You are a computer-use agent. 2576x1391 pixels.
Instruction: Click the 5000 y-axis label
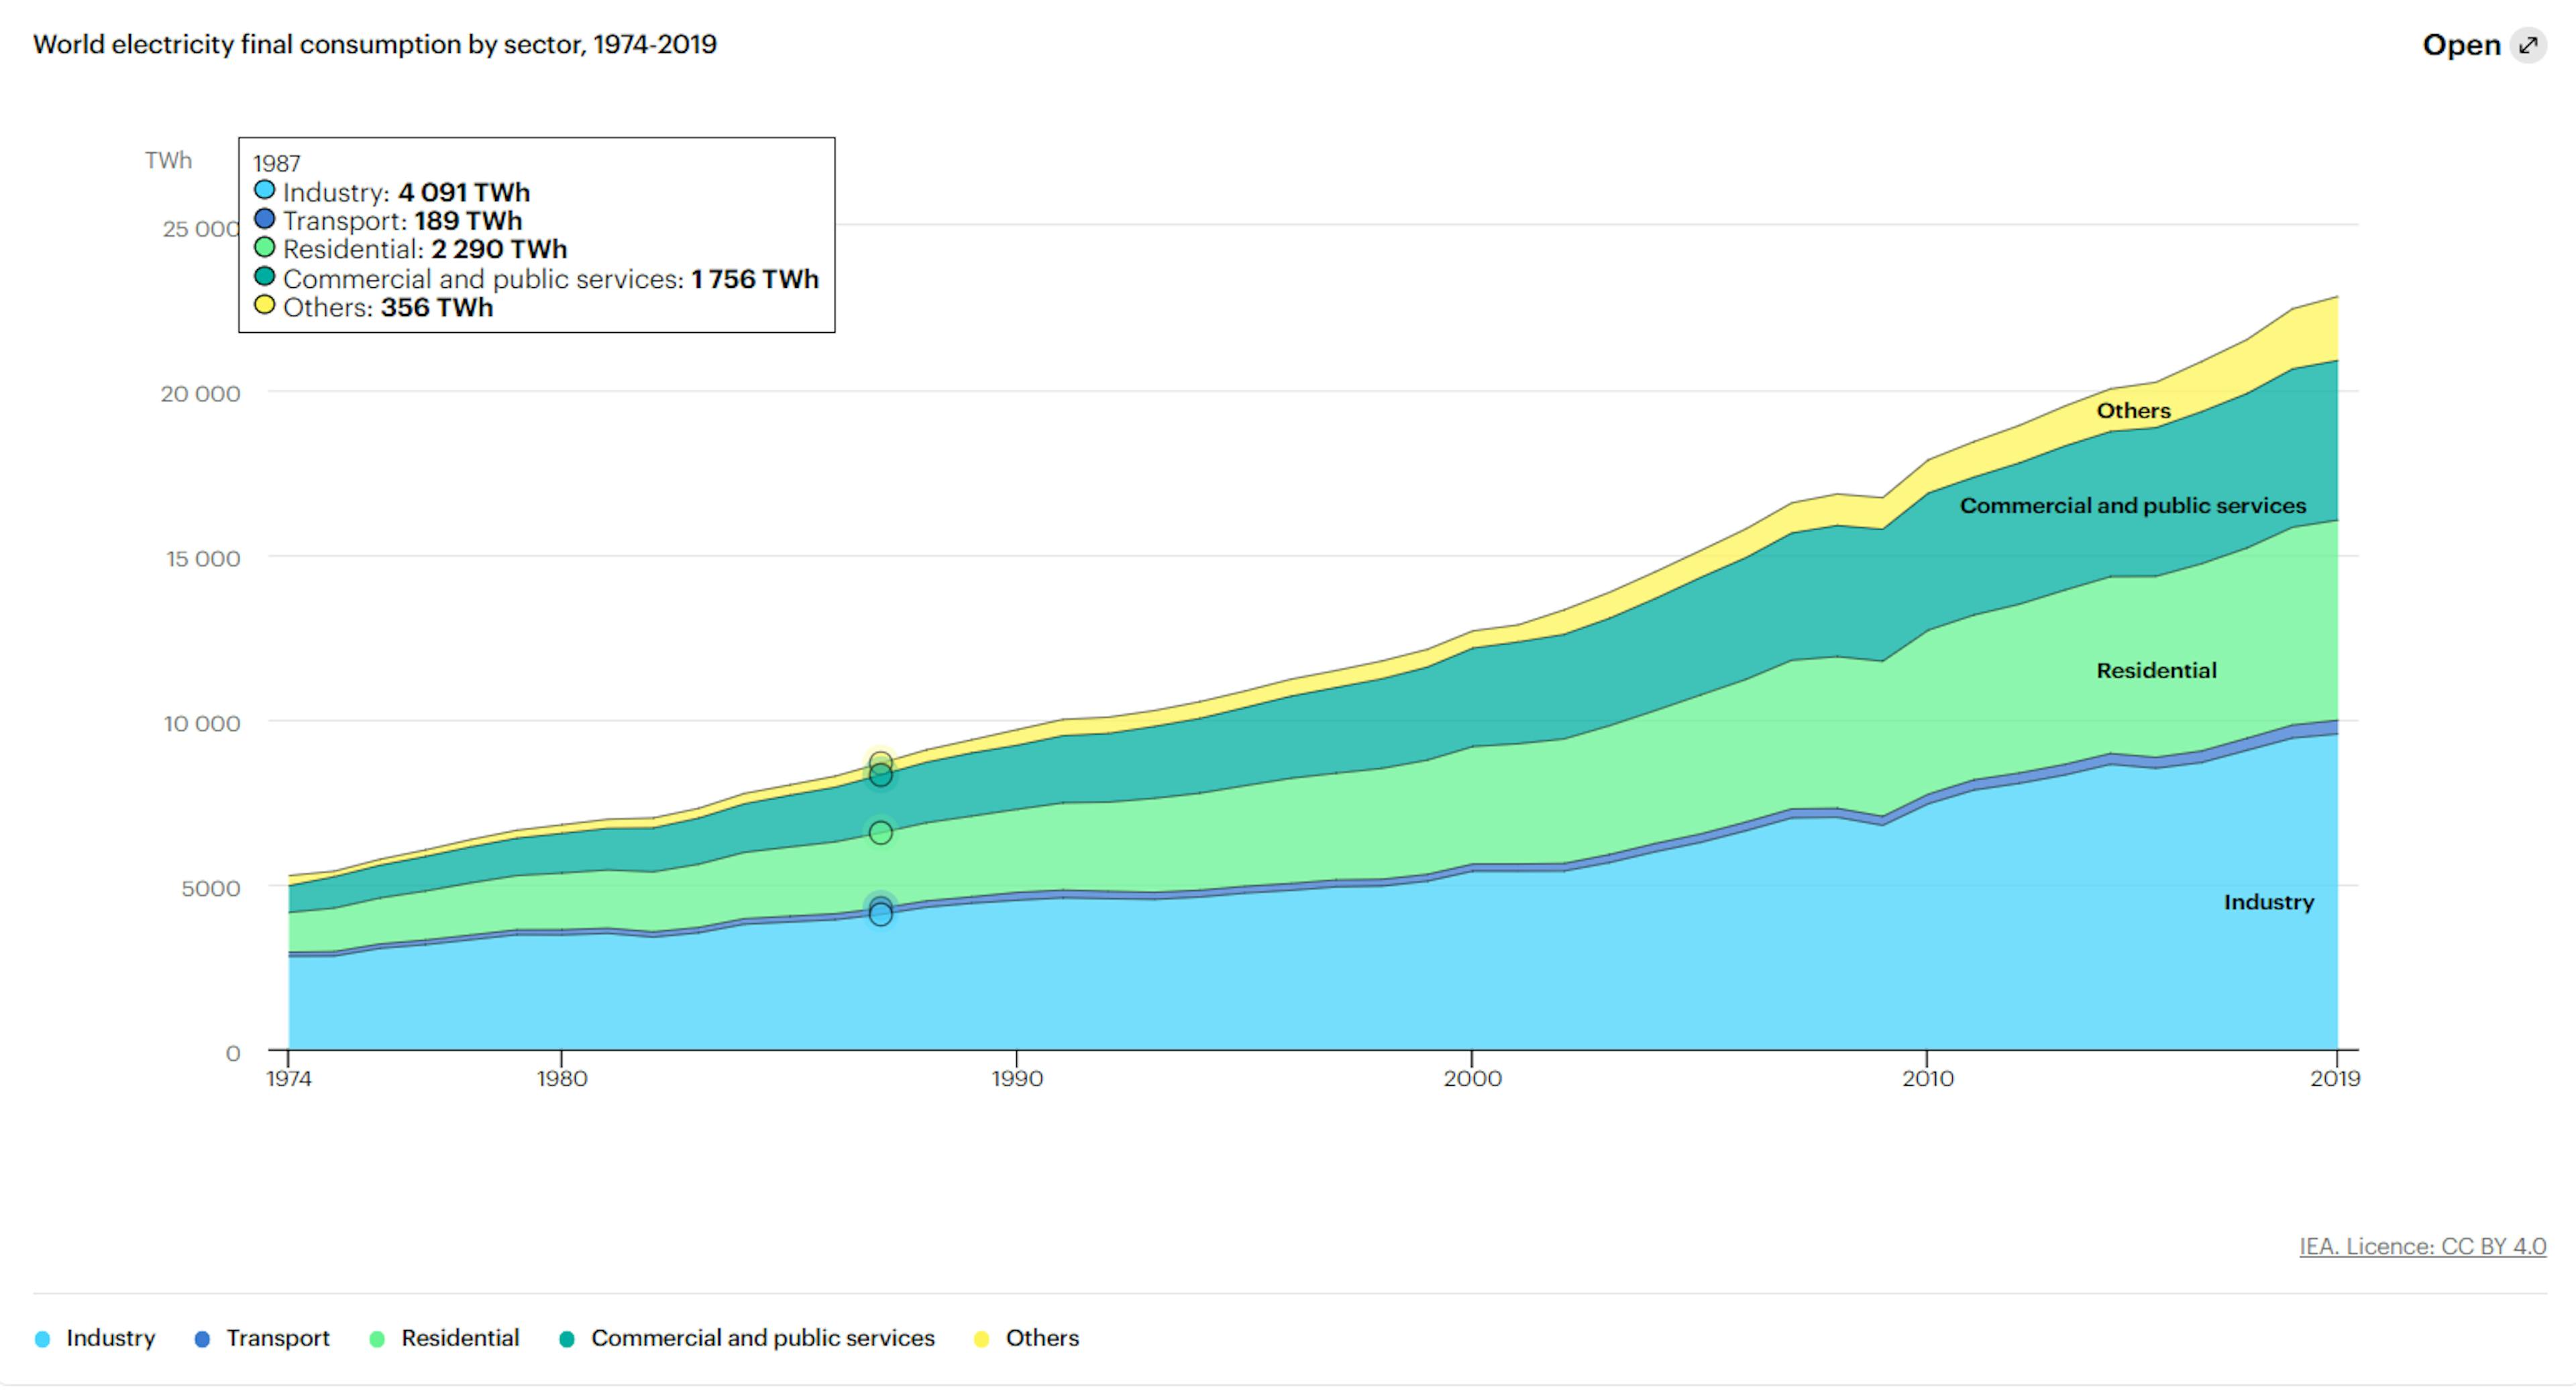pyautogui.click(x=211, y=889)
